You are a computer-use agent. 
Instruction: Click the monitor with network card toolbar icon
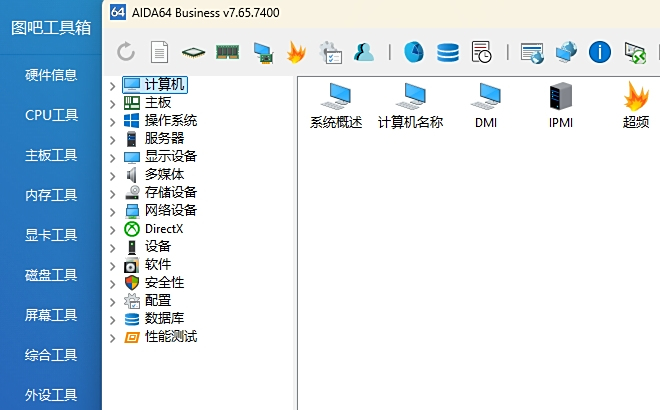[263, 53]
